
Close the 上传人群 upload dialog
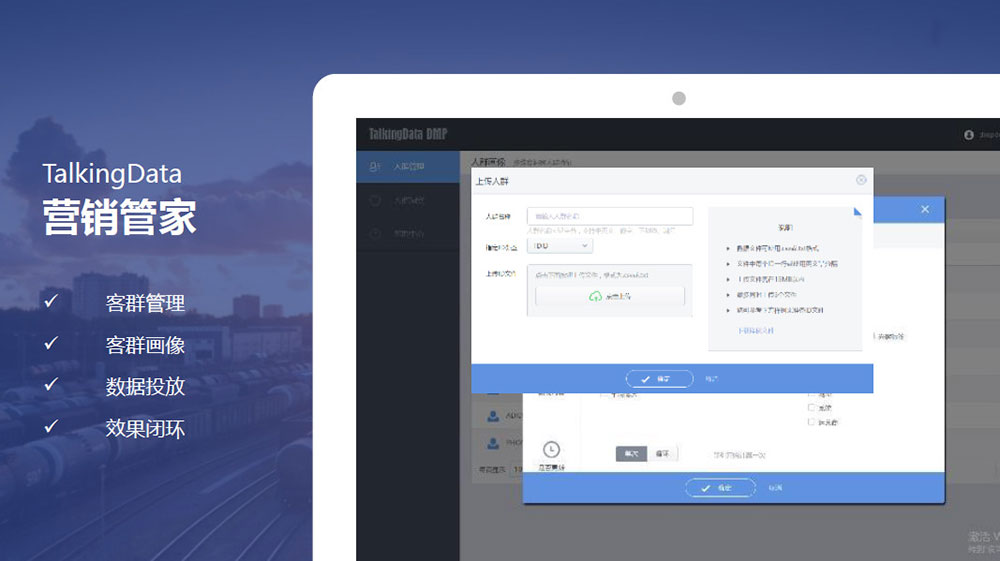point(861,180)
